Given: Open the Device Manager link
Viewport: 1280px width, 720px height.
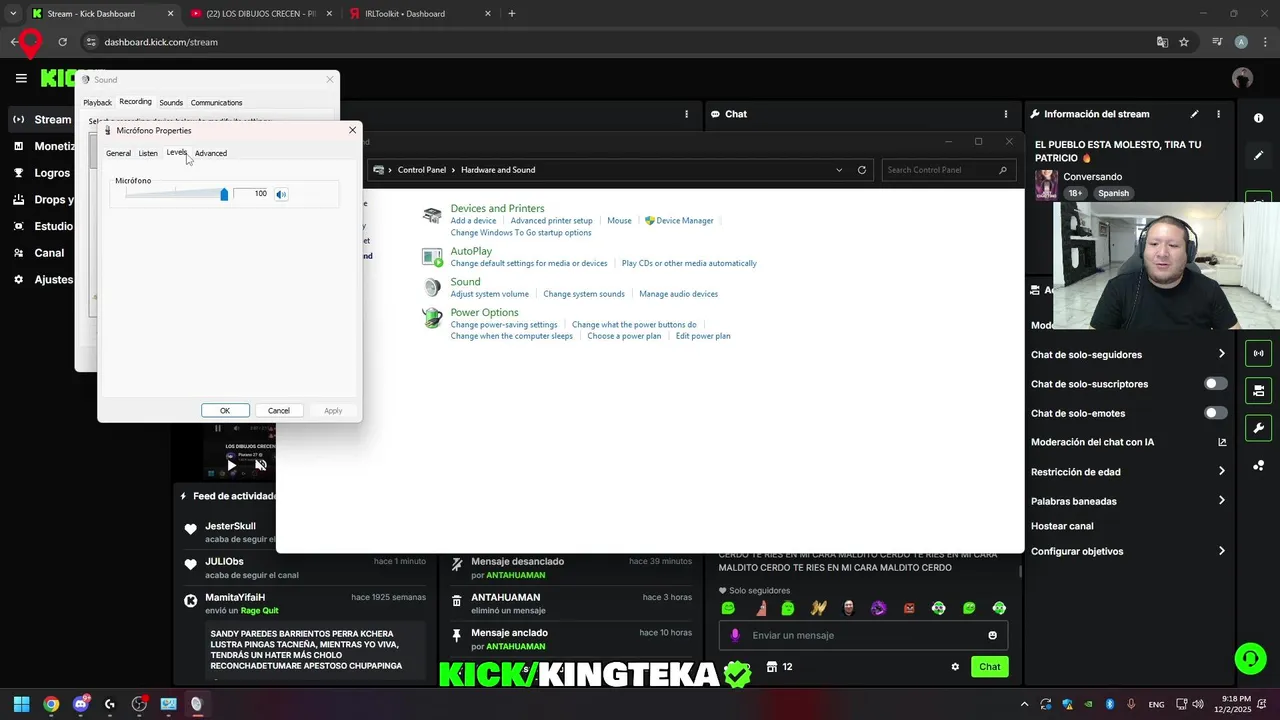Looking at the screenshot, I should coord(685,221).
